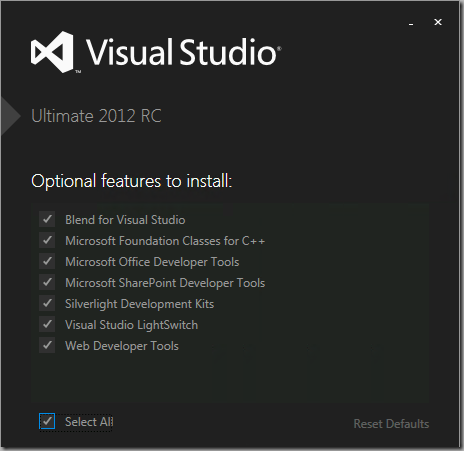Screen dimensions: 464x451
Task: Click 'Microsoft Office Developer Tools' label
Action: (152, 262)
